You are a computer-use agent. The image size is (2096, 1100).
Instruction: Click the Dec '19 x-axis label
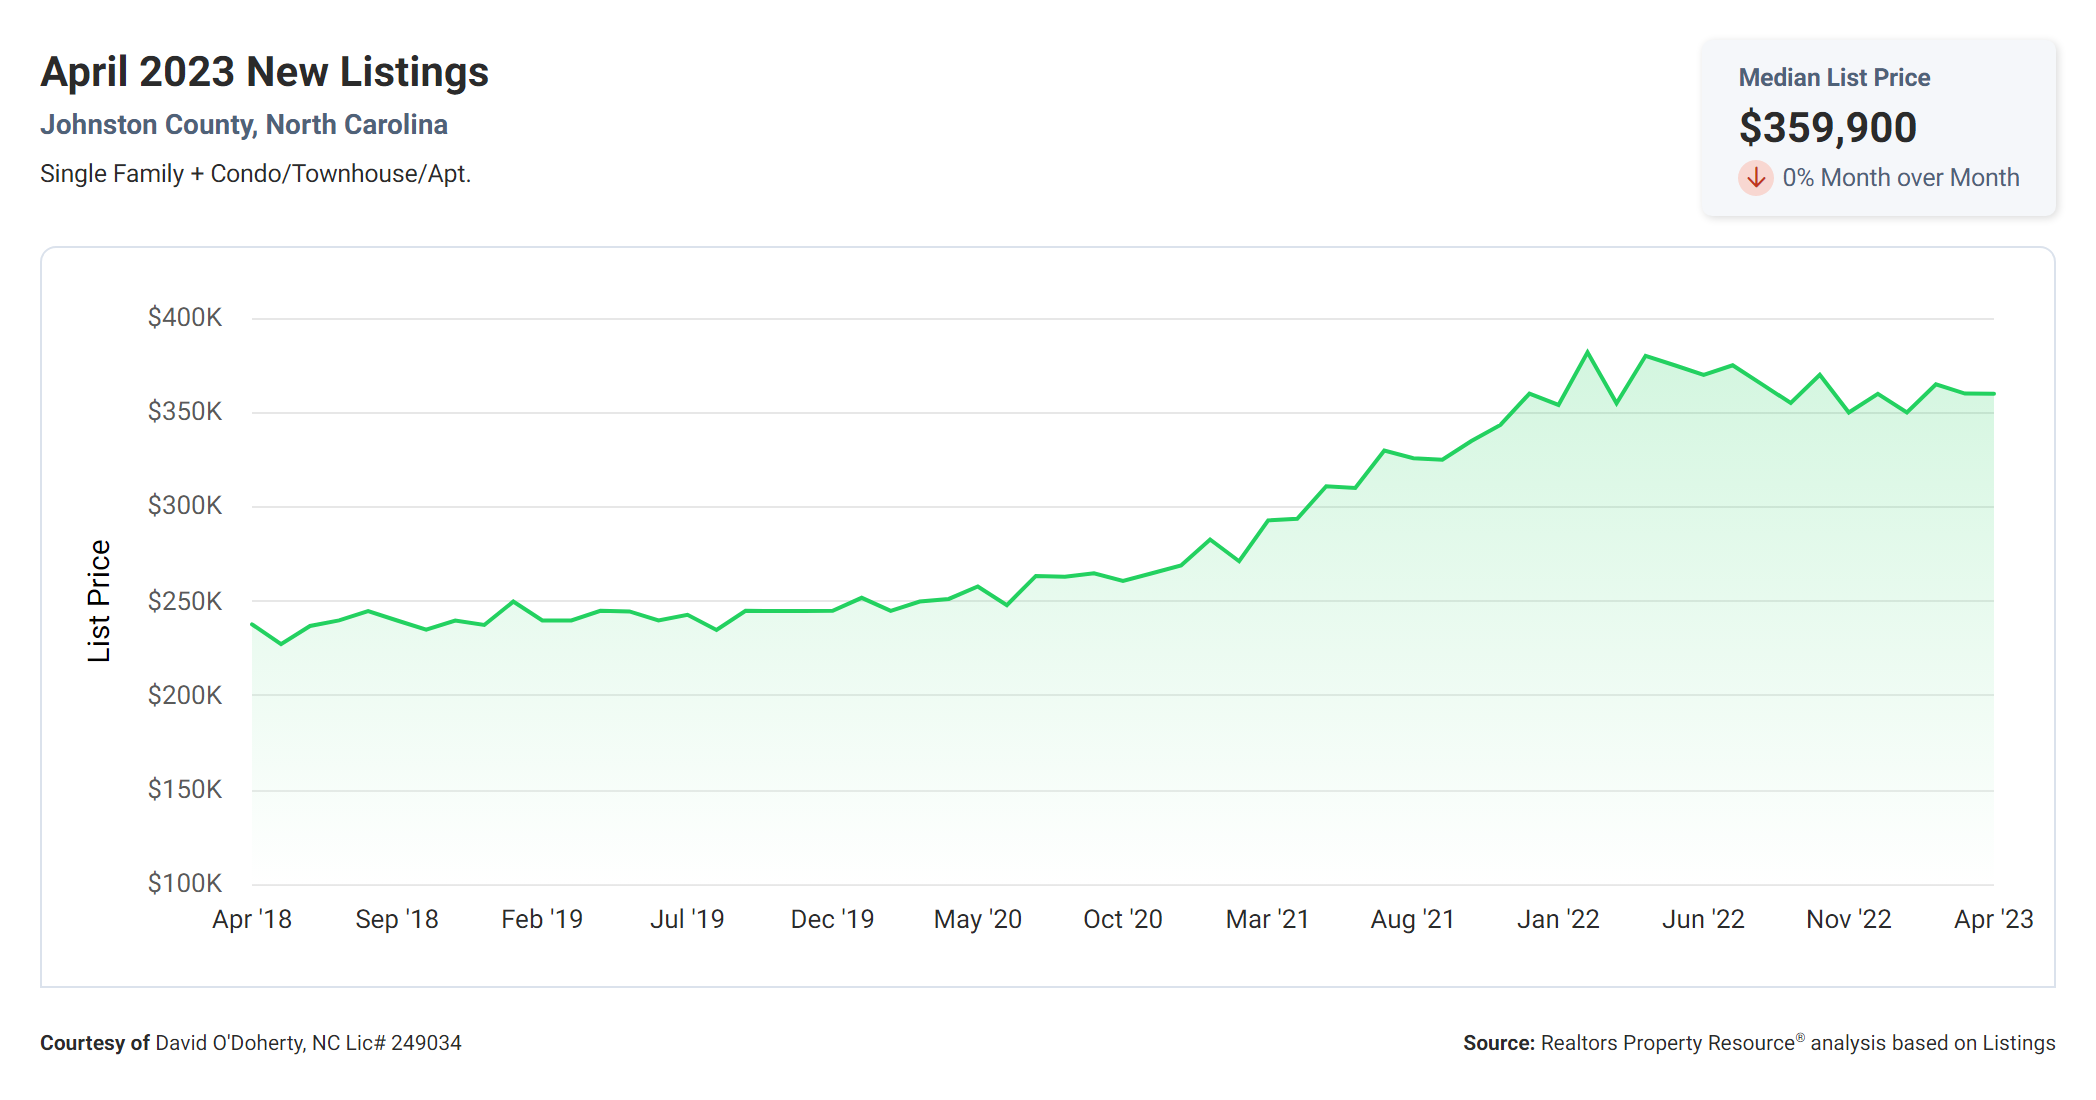click(x=832, y=920)
